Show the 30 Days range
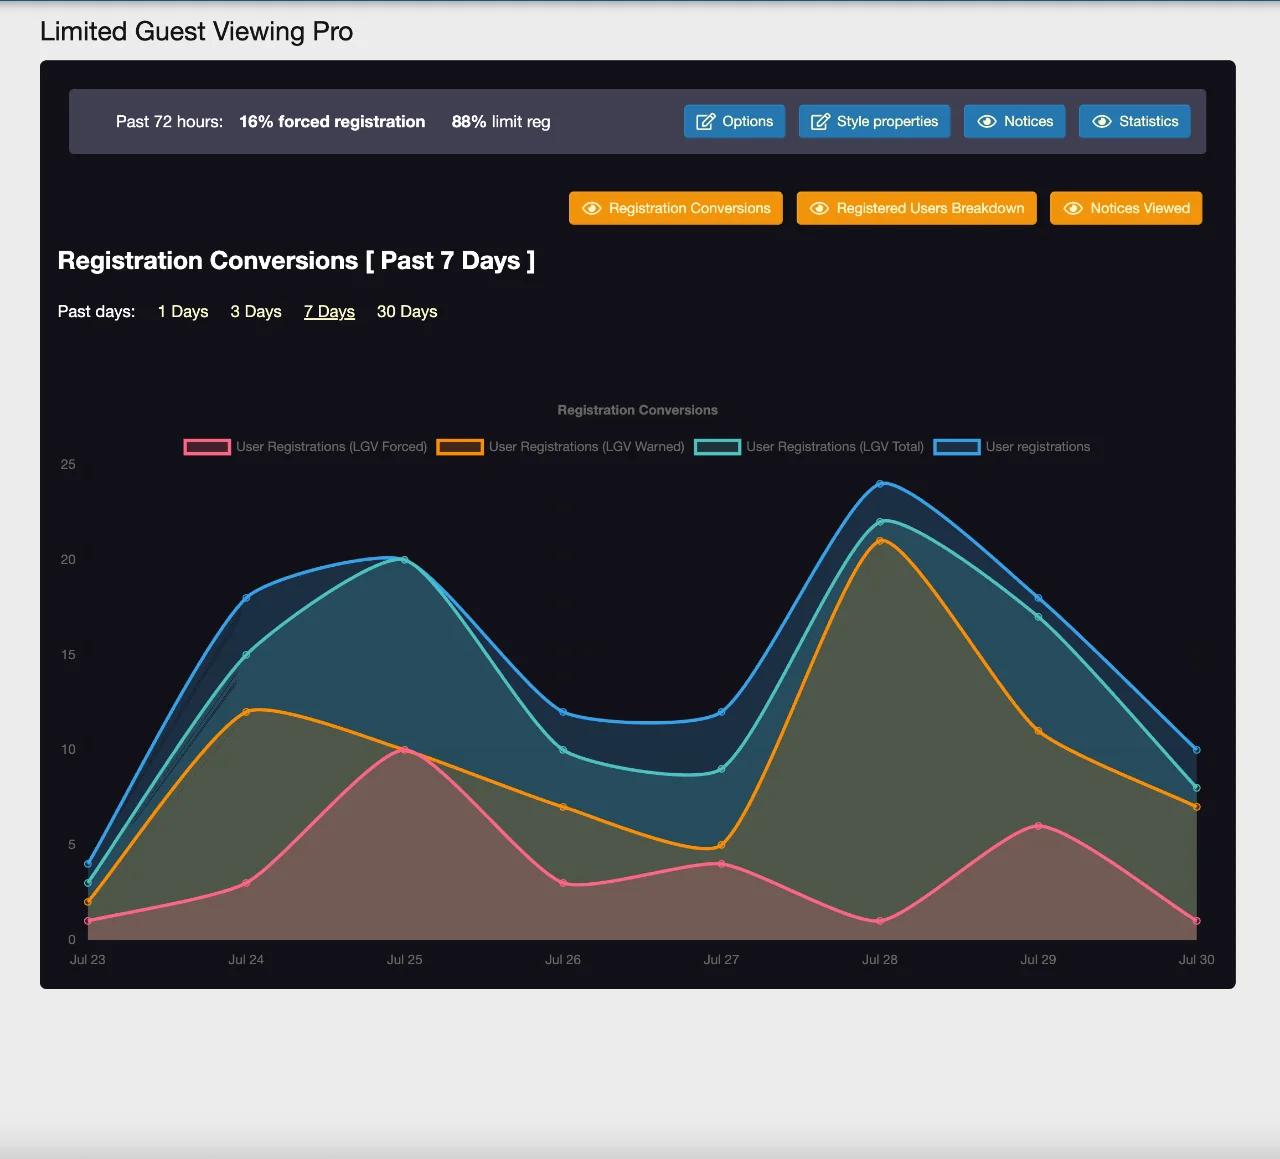The image size is (1280, 1159). [407, 312]
